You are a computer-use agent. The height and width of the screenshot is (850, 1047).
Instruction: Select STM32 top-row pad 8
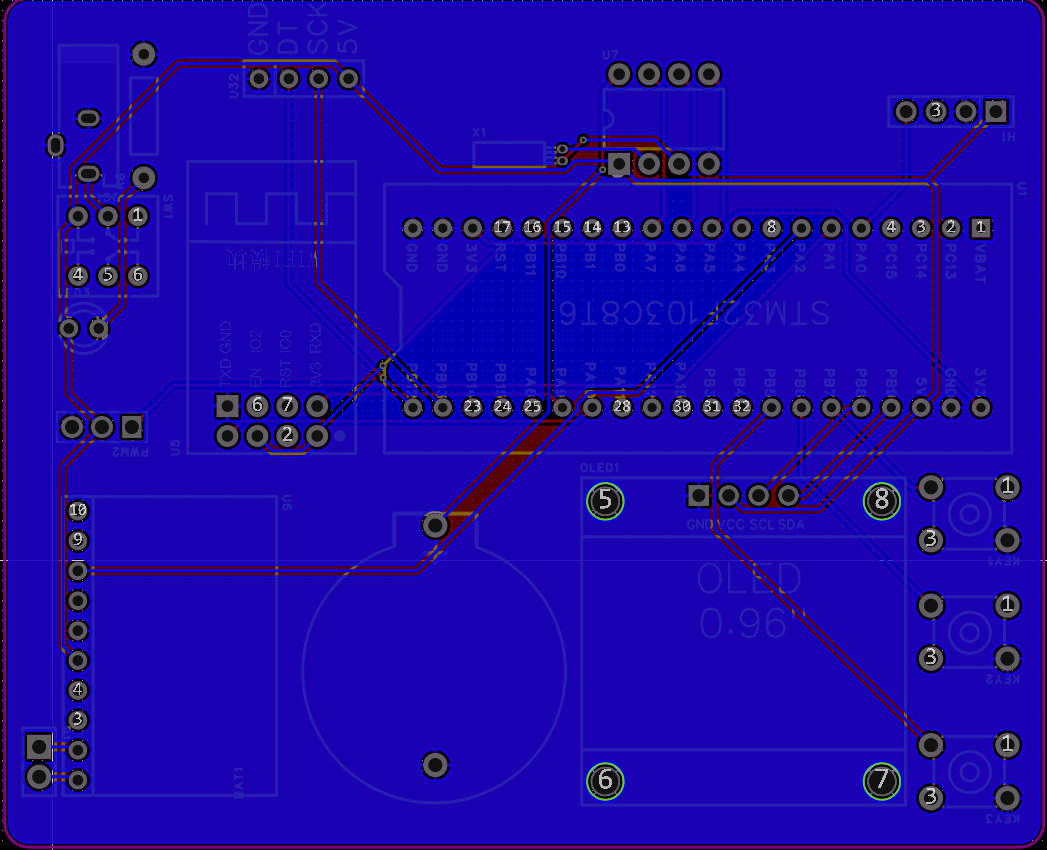[771, 228]
